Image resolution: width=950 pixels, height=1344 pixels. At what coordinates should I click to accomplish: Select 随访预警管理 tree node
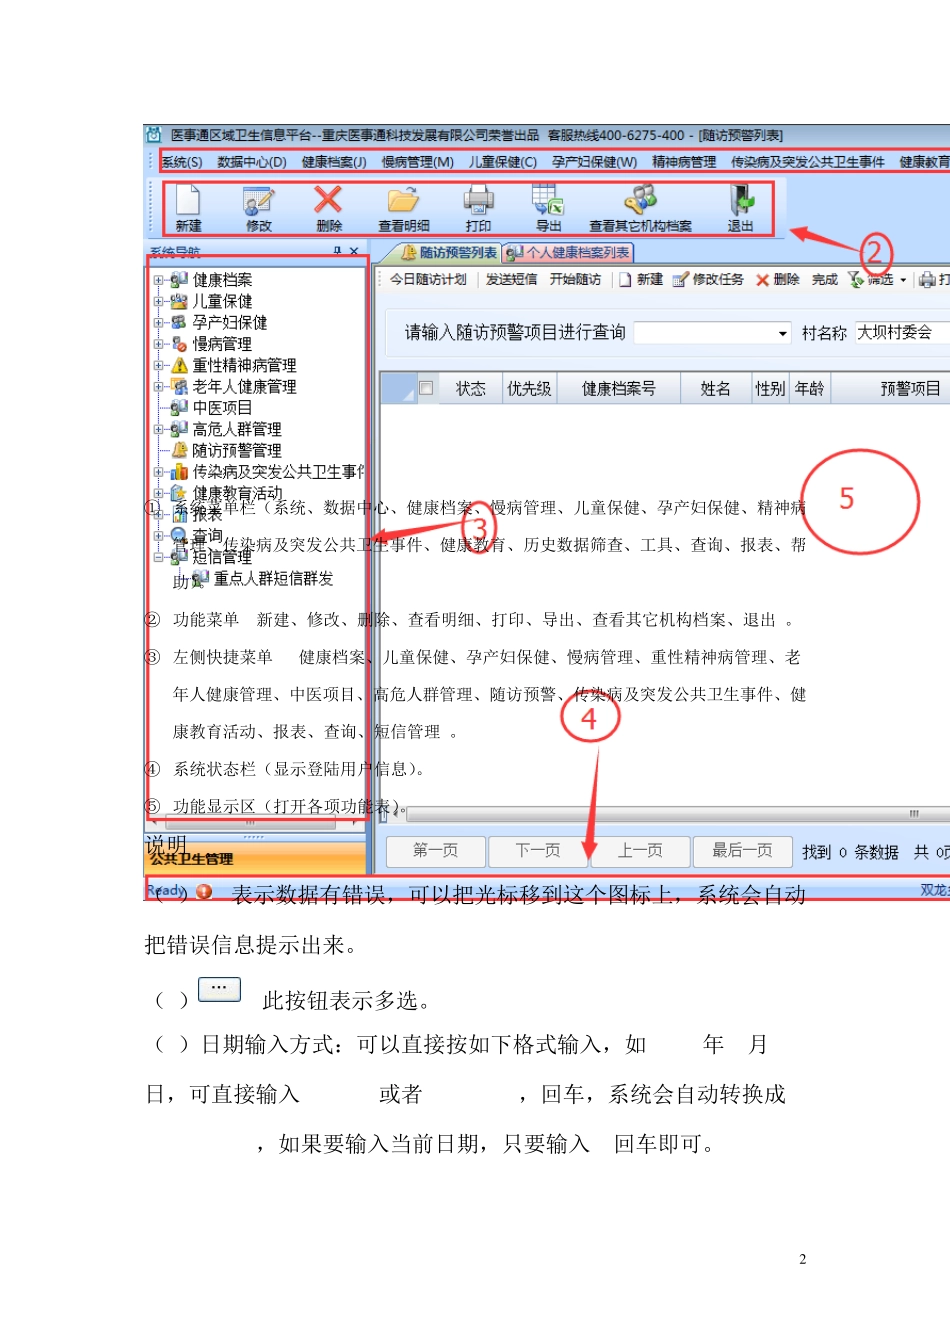tap(237, 450)
